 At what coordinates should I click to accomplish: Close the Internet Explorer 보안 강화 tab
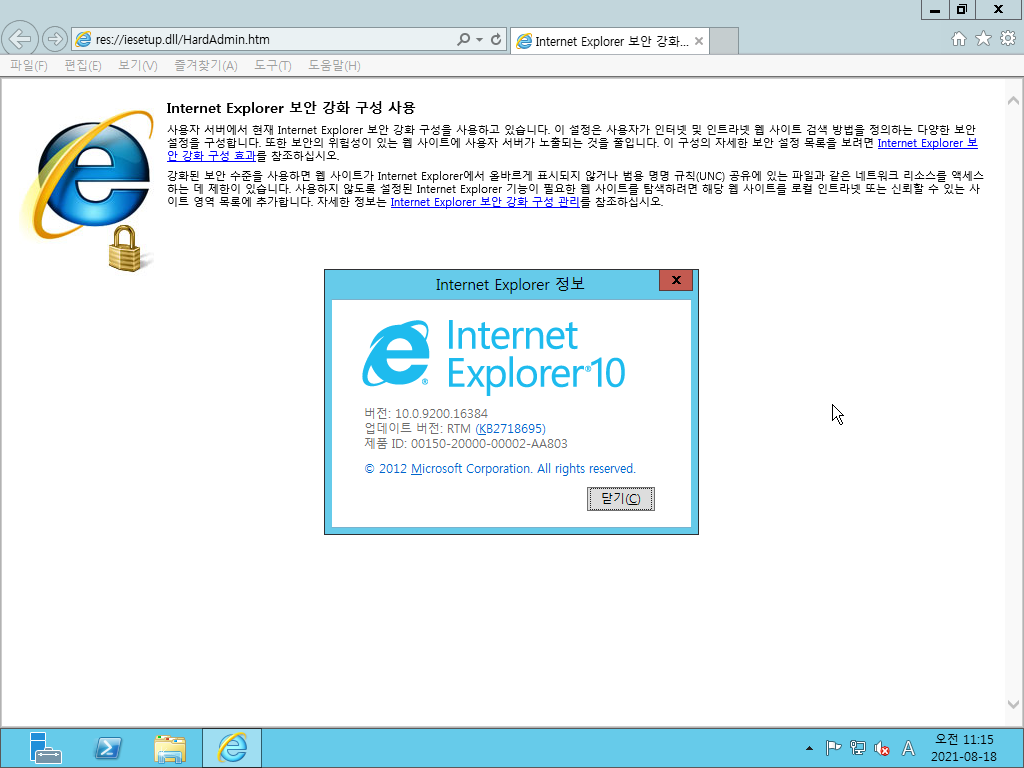pos(699,41)
